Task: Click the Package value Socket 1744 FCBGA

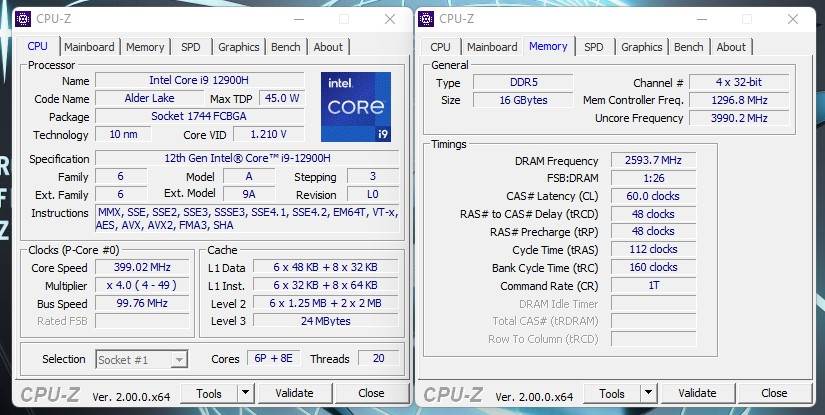Action: [199, 116]
